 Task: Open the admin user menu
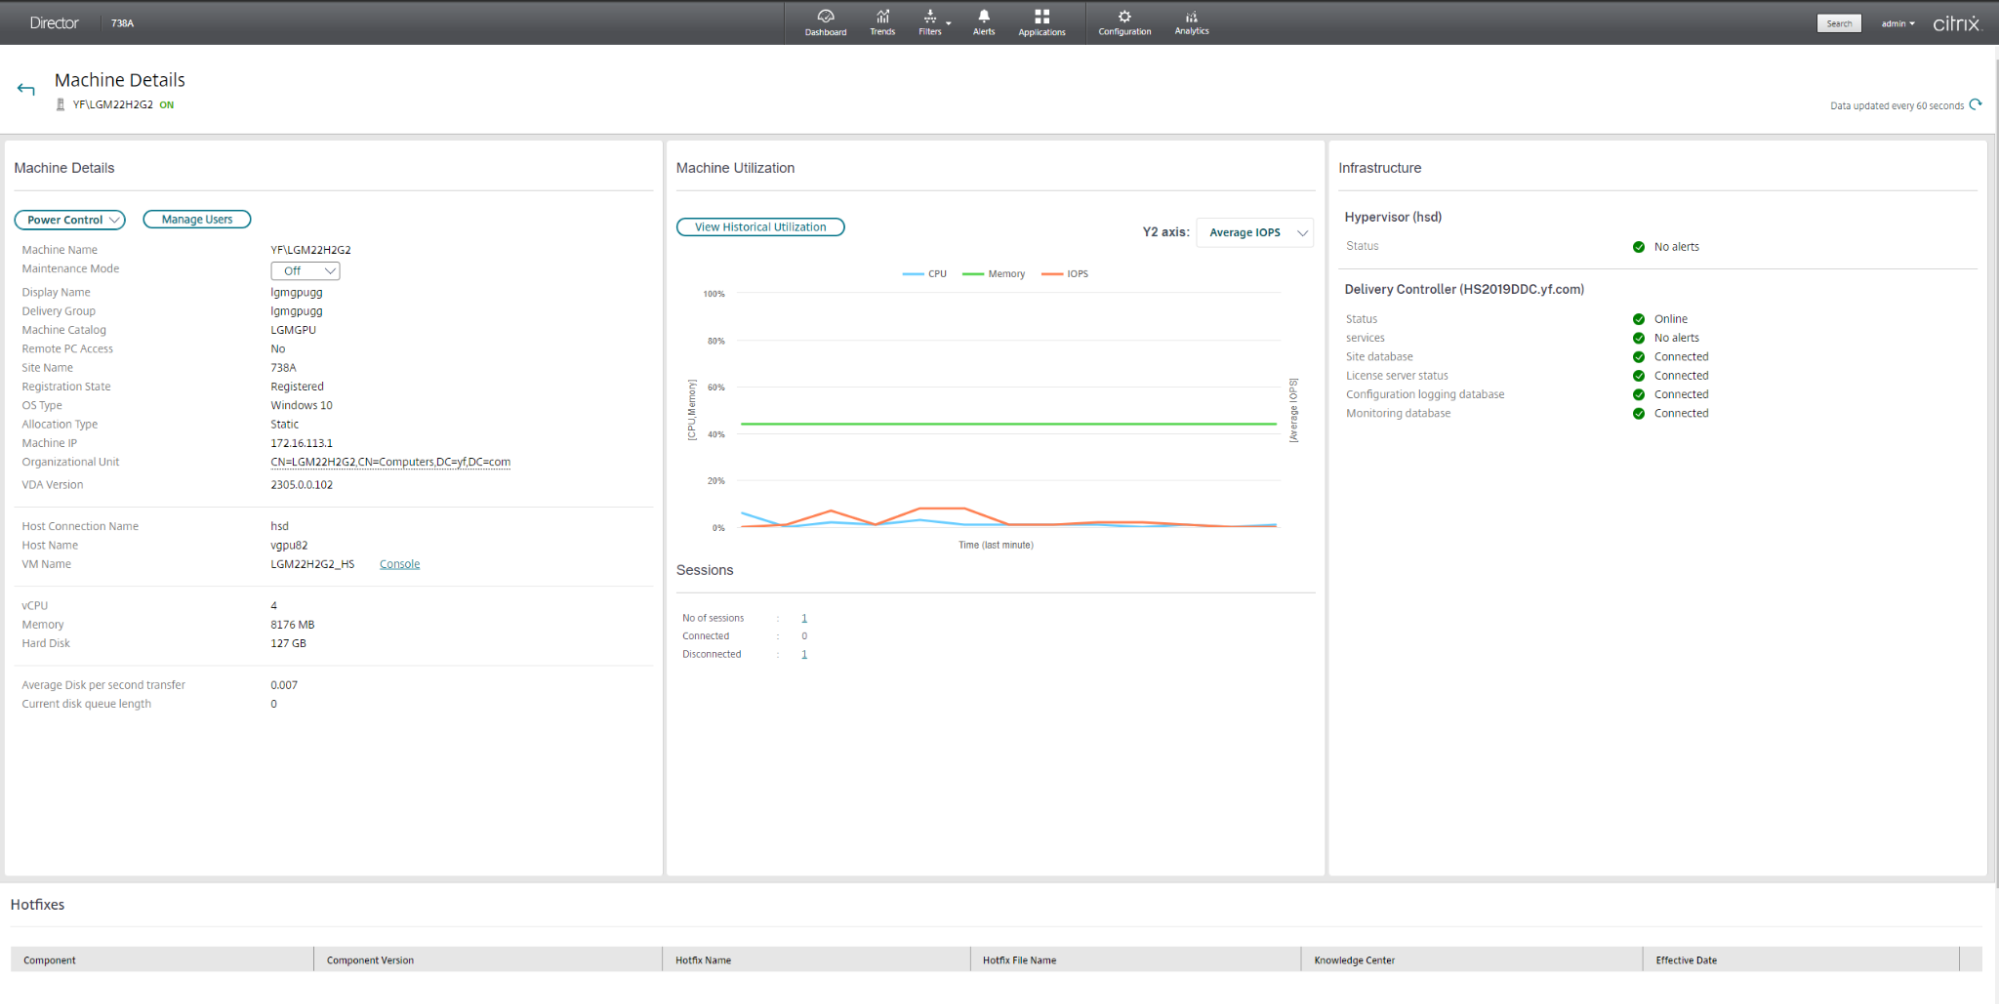tap(1897, 23)
